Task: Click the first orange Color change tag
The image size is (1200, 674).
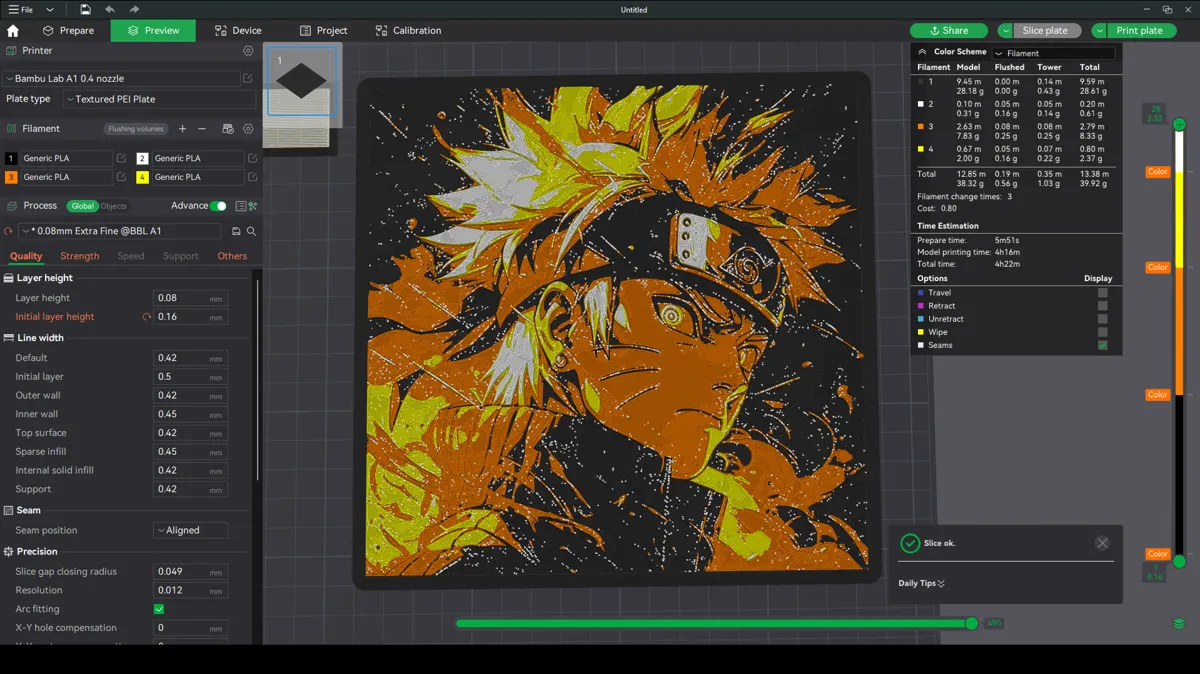Action: tap(1158, 172)
